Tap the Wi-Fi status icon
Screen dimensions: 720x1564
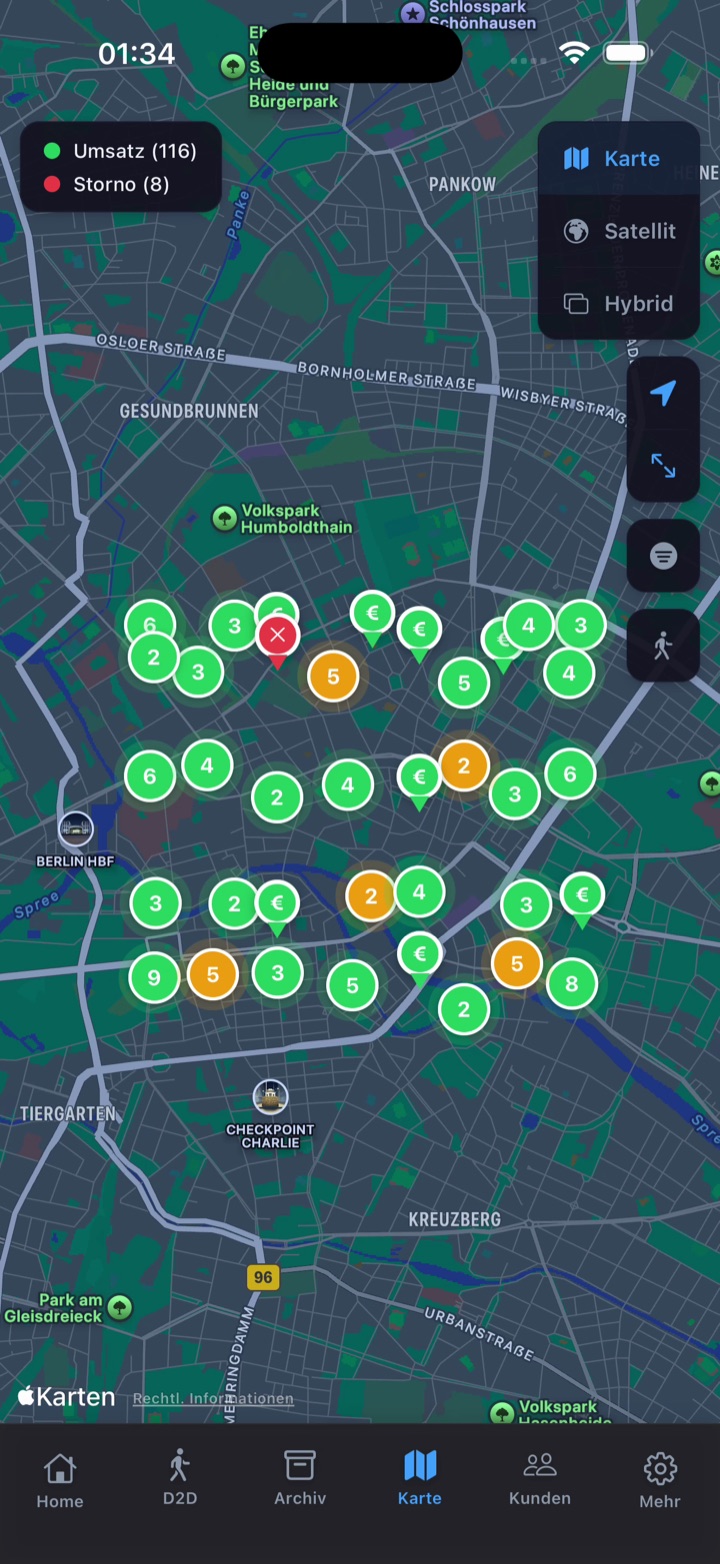[574, 53]
